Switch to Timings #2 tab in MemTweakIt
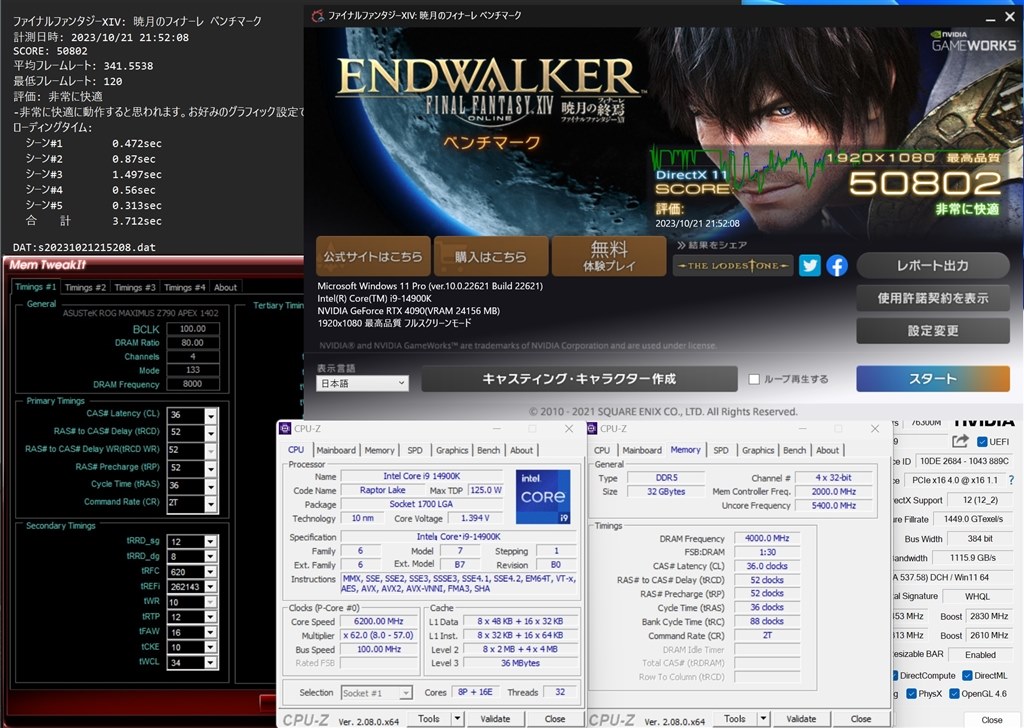This screenshot has height=728, width=1024. 85,287
